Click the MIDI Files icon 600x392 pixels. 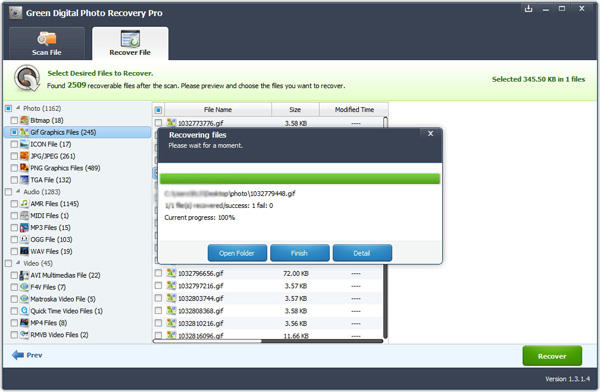tap(24, 216)
